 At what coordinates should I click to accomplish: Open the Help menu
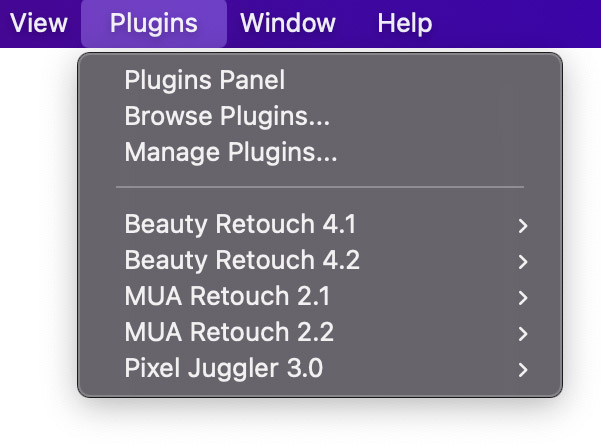coord(405,23)
